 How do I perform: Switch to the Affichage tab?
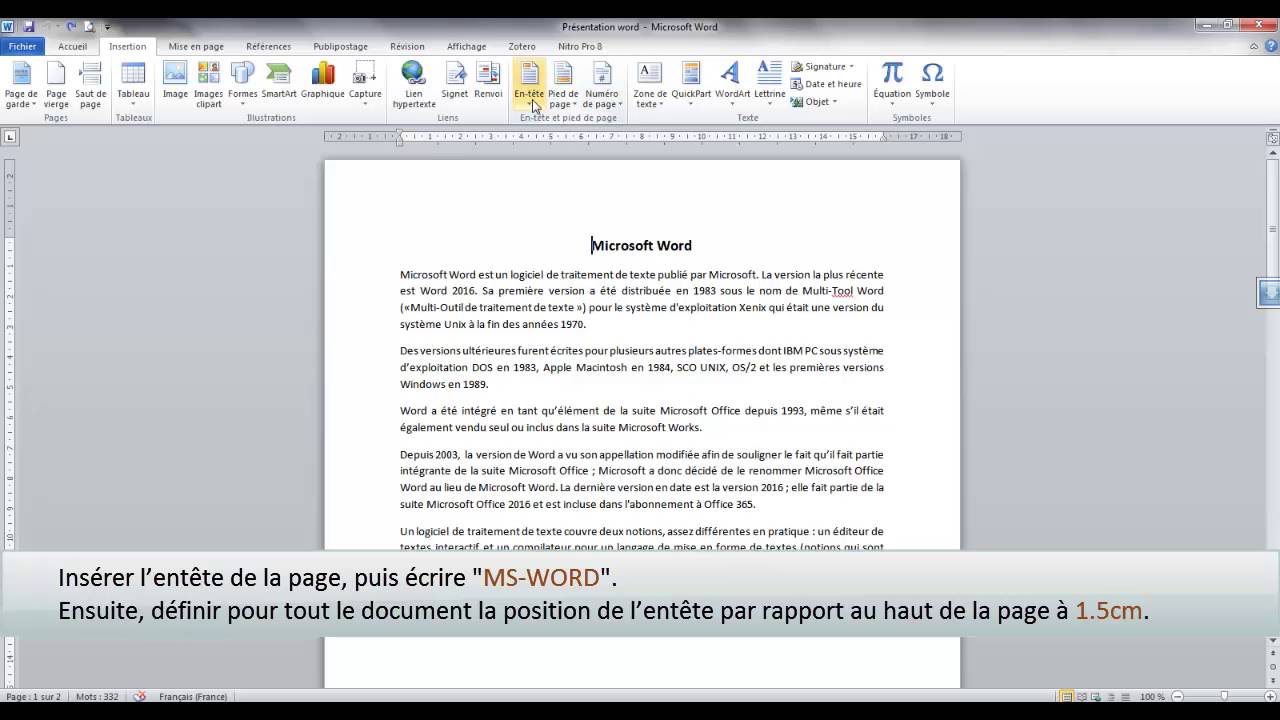[x=466, y=46]
